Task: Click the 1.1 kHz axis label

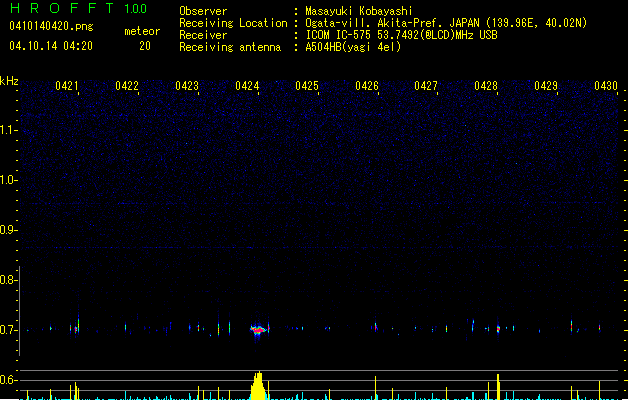Action: coord(8,130)
